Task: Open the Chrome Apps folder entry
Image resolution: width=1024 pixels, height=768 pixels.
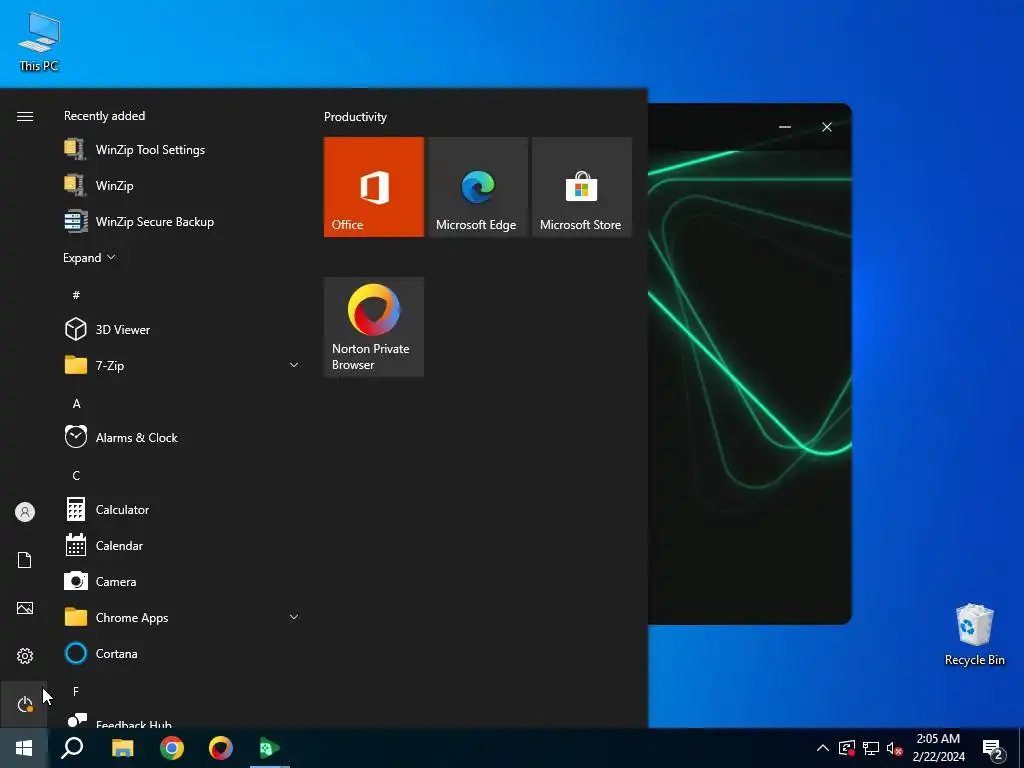Action: 183,617
